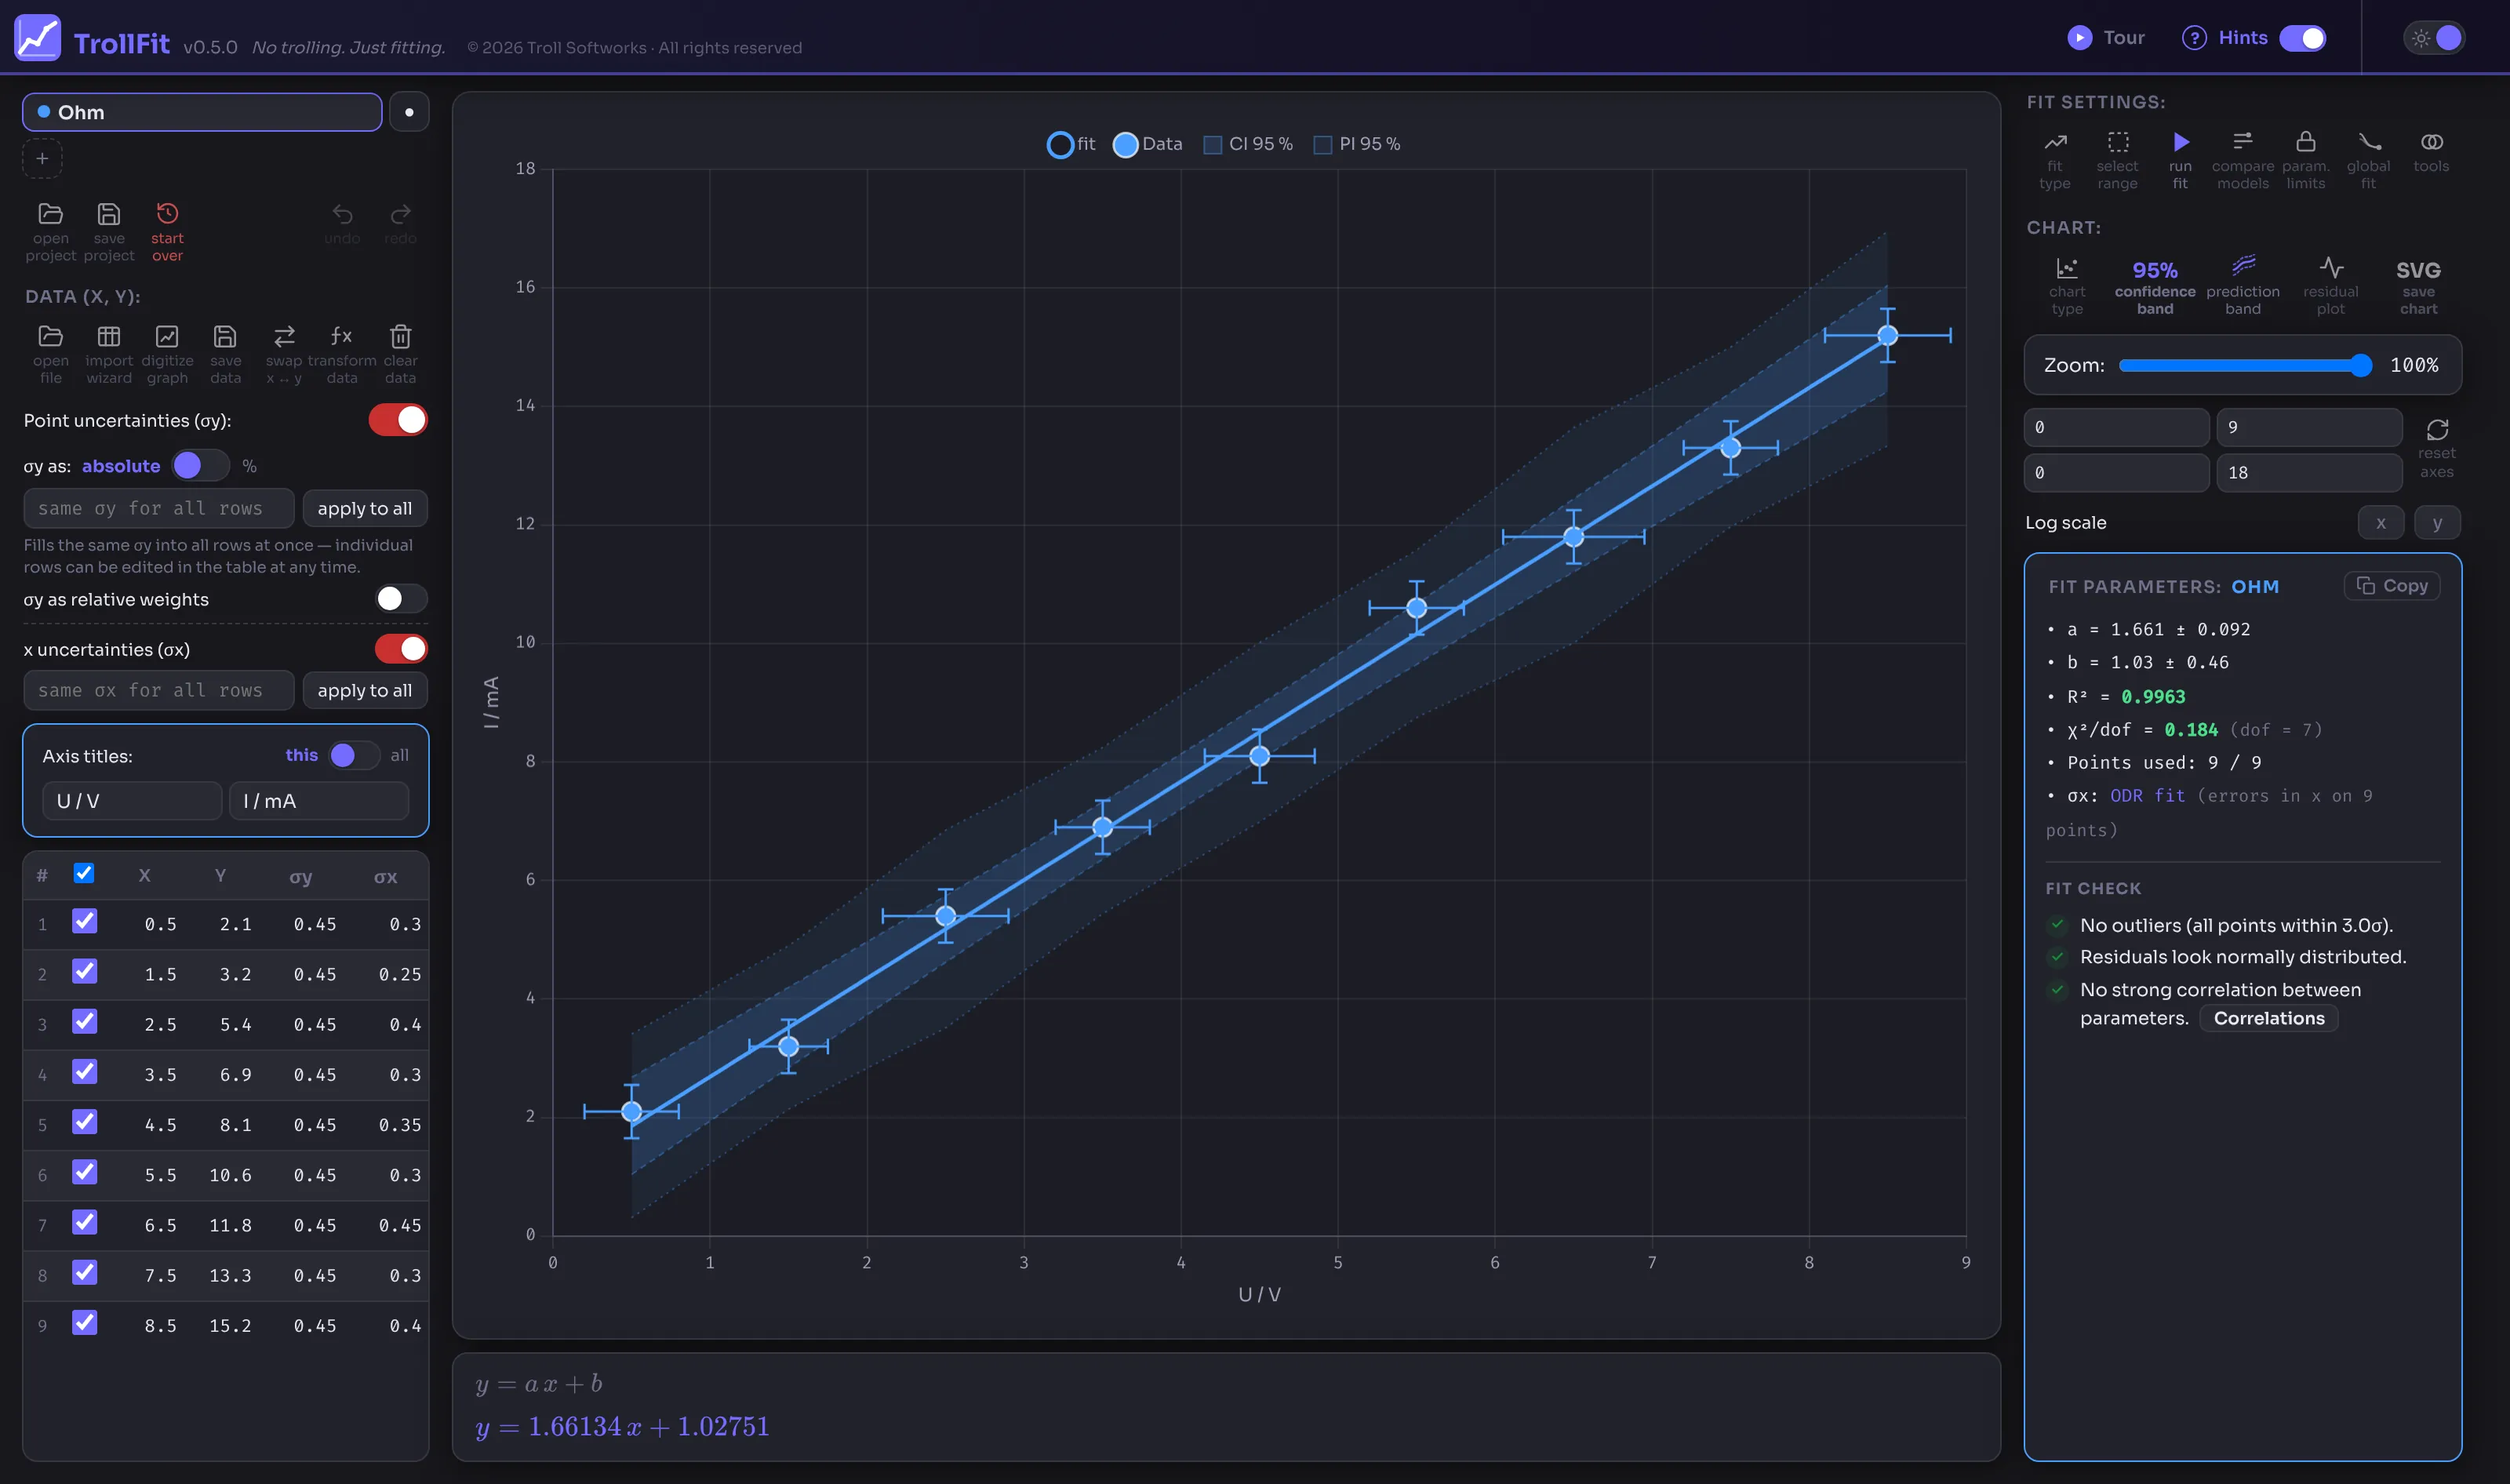Click the same σy for all rows field
The height and width of the screenshot is (1484, 2510).
click(x=159, y=508)
